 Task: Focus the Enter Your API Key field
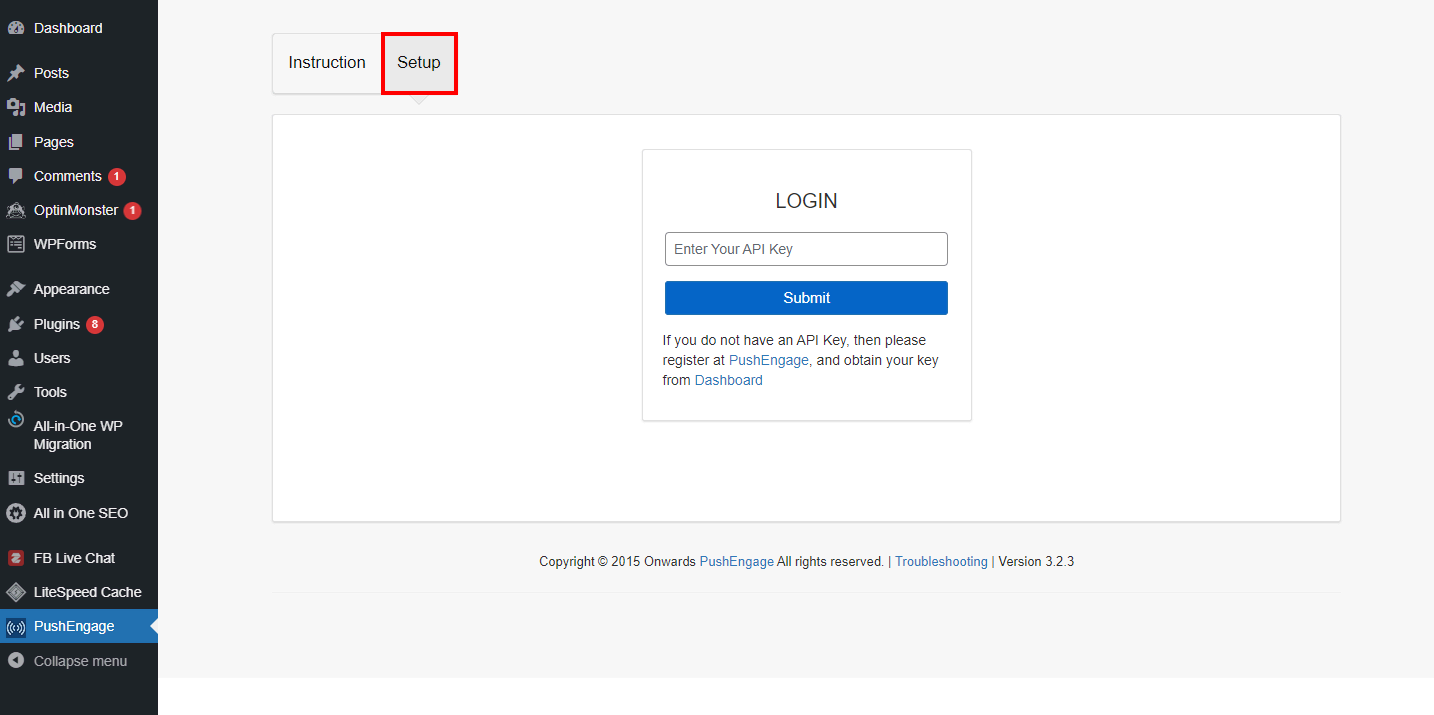tap(806, 249)
